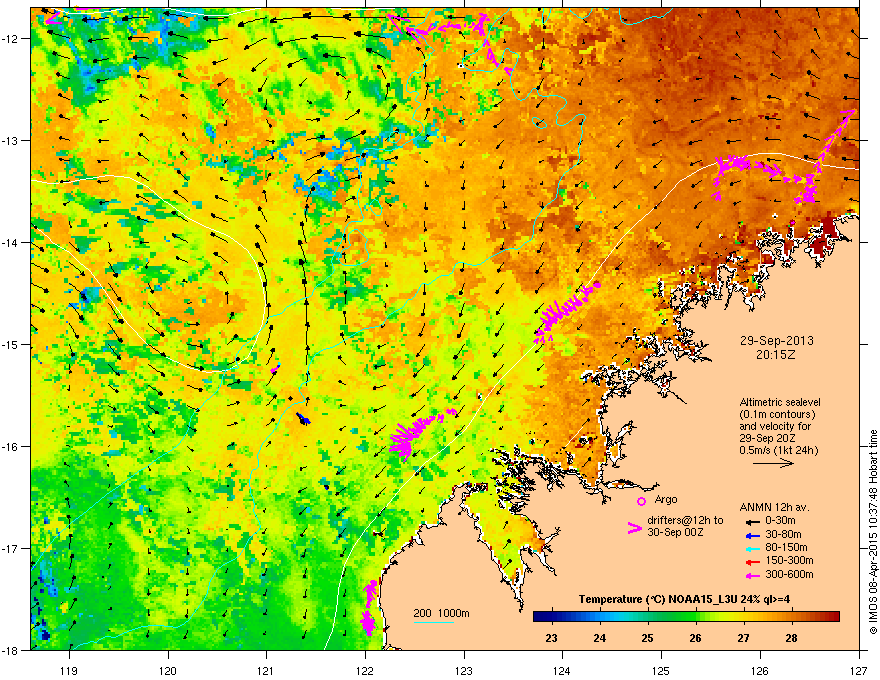Click the 'drifters@12h to' legend text
The width and height of the screenshot is (880, 680).
[x=685, y=520]
